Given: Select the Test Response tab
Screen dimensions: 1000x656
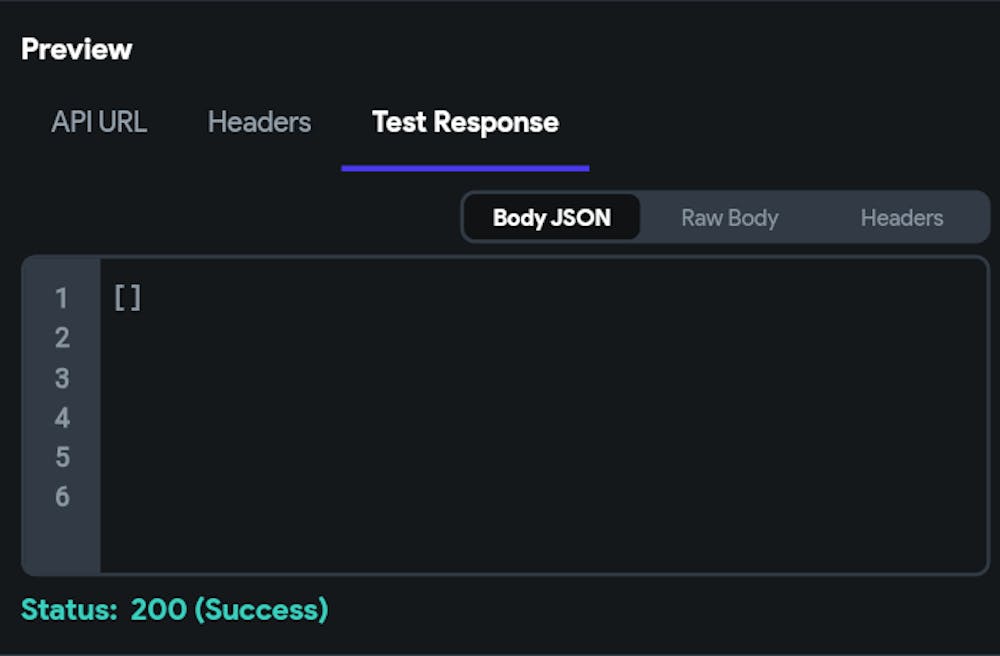Looking at the screenshot, I should (465, 122).
